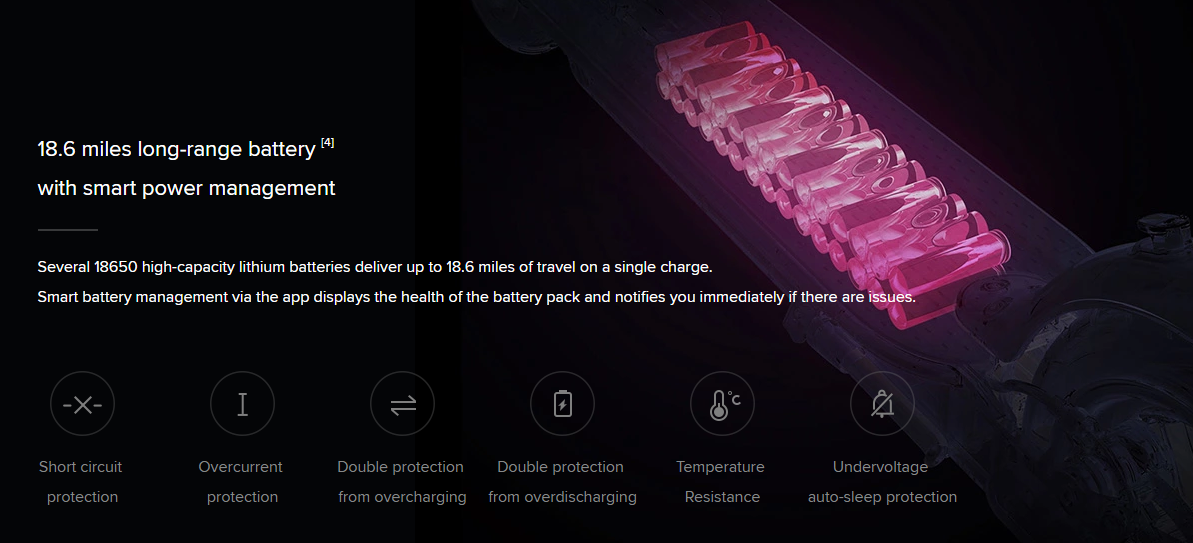Click the overcharging double-arrow icon
Image resolution: width=1193 pixels, height=543 pixels.
[x=402, y=404]
